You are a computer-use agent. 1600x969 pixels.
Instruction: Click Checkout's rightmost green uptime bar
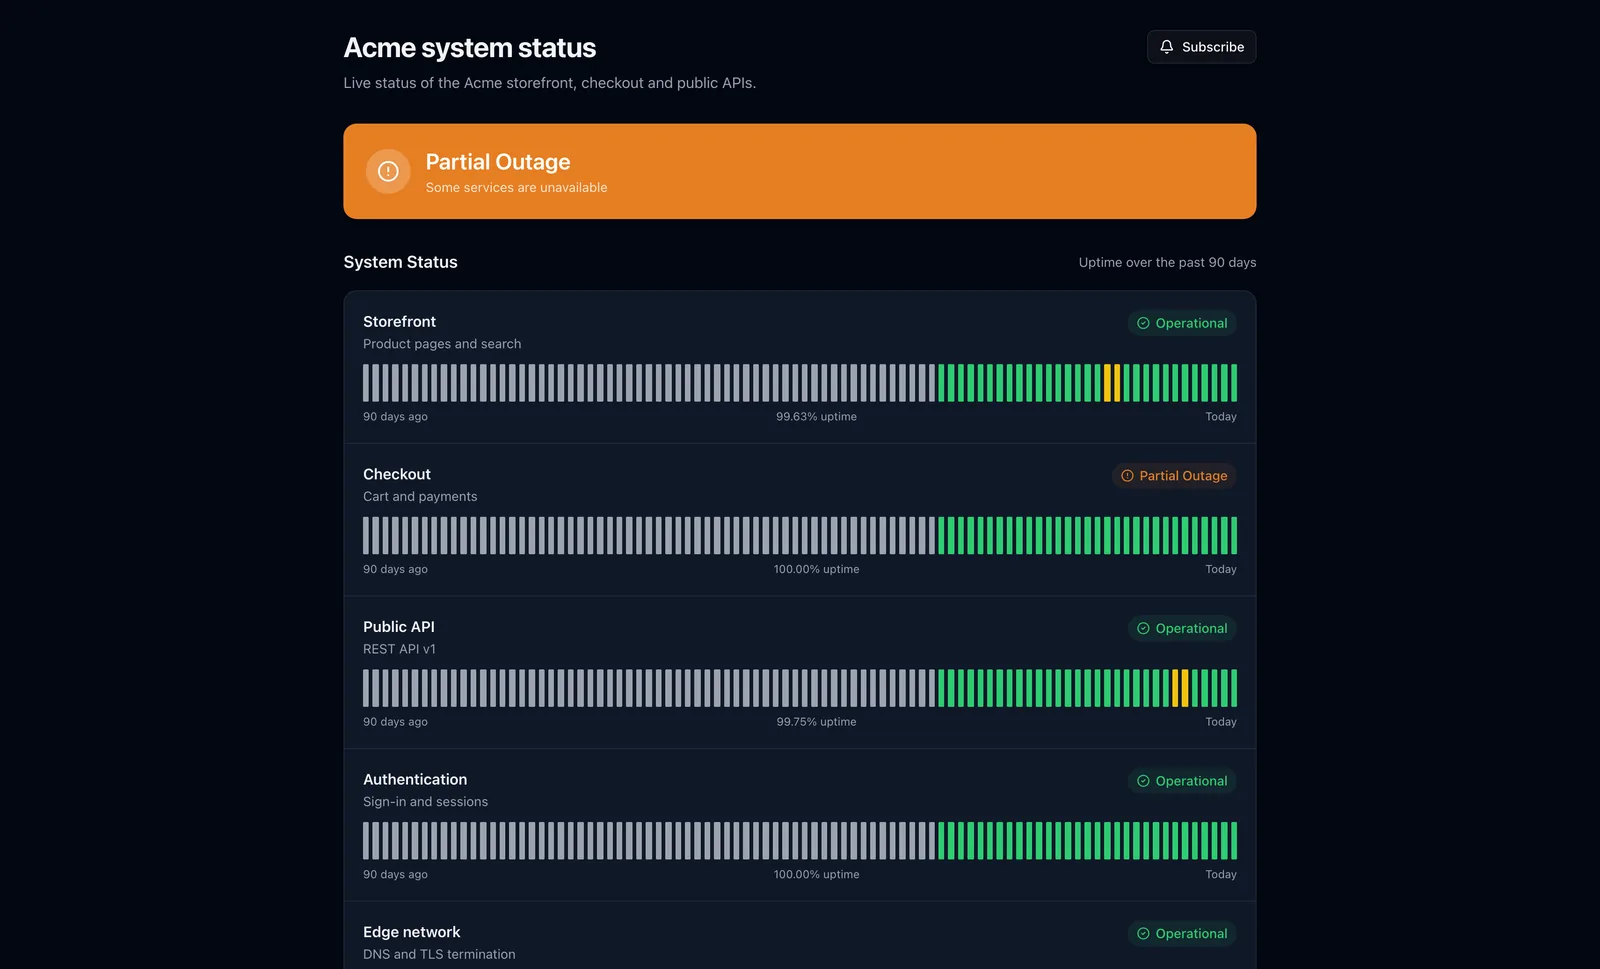(x=1234, y=536)
